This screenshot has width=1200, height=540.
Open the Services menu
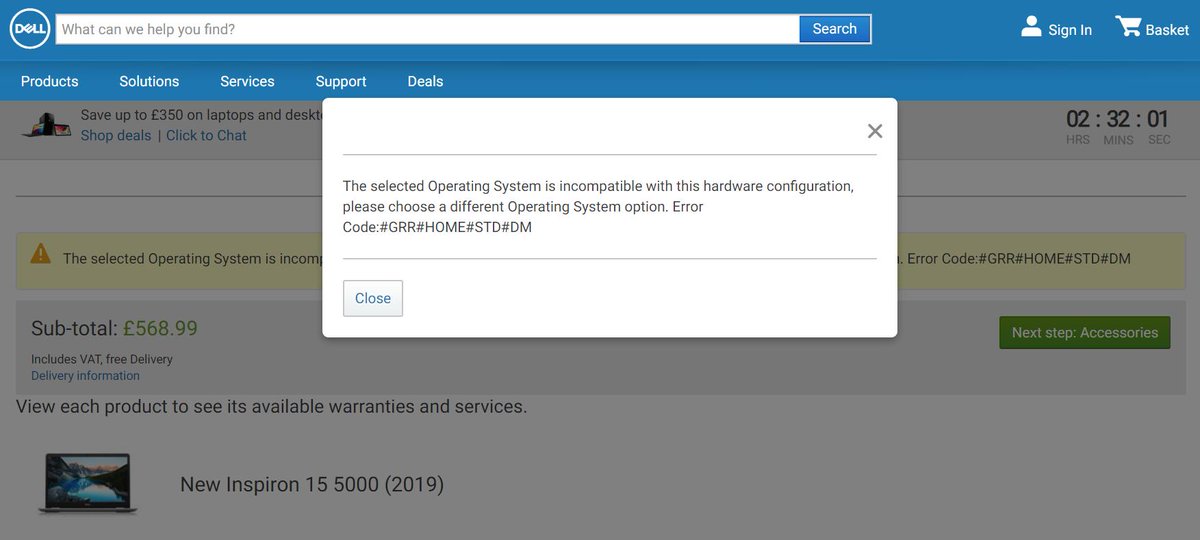click(x=247, y=82)
